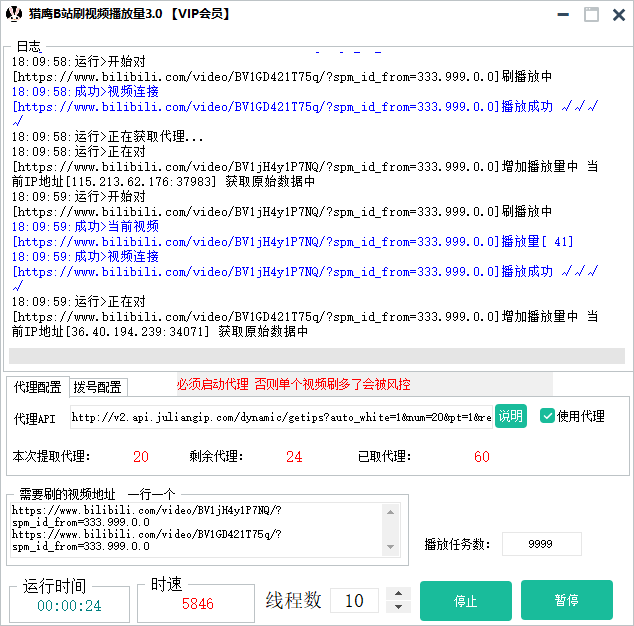Click the 代理API label
This screenshot has width=634, height=626.
coord(34,419)
